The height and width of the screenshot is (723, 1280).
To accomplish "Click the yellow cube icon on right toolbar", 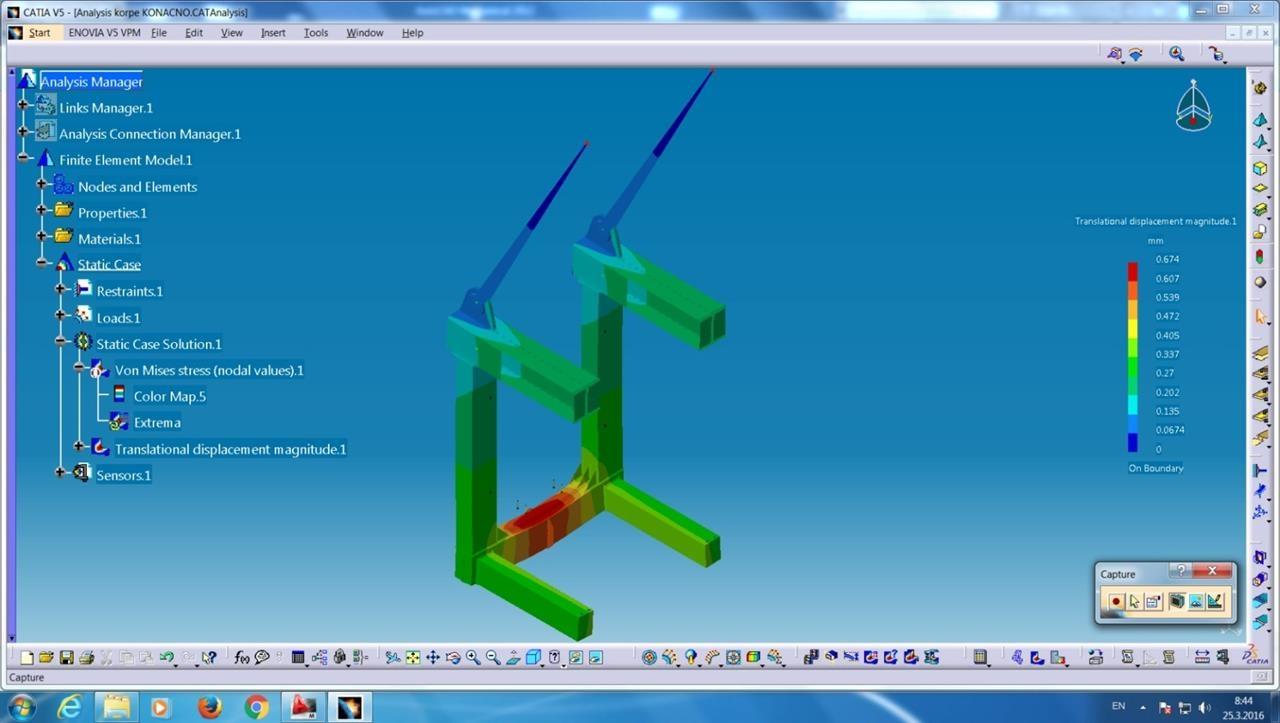I will [1260, 168].
